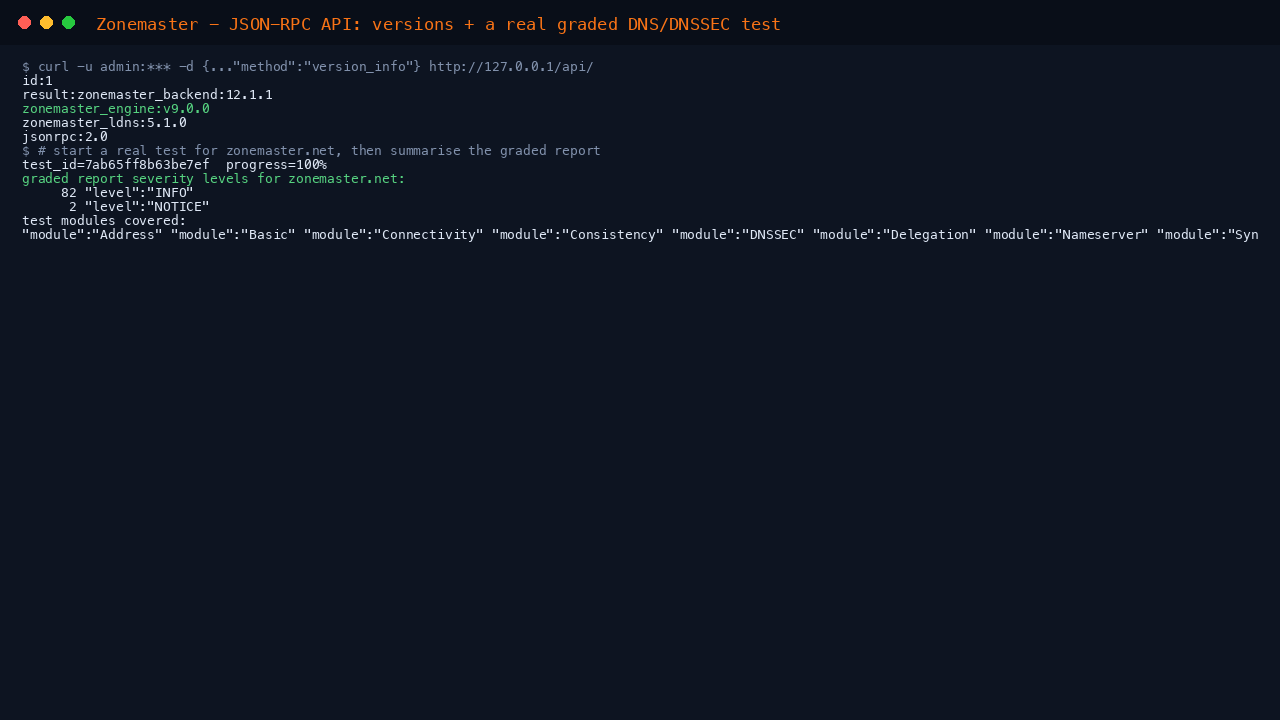Click the progress=100% text

coord(276,165)
